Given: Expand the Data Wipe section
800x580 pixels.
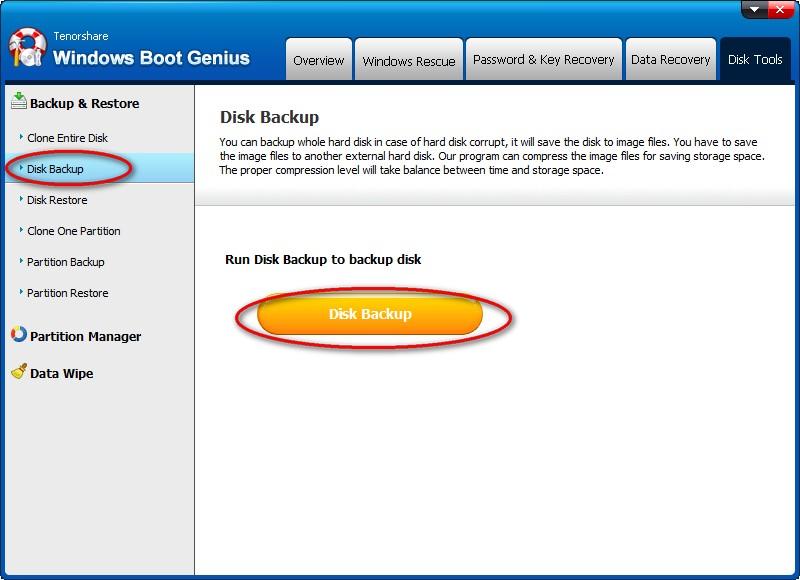Looking at the screenshot, I should [x=61, y=373].
